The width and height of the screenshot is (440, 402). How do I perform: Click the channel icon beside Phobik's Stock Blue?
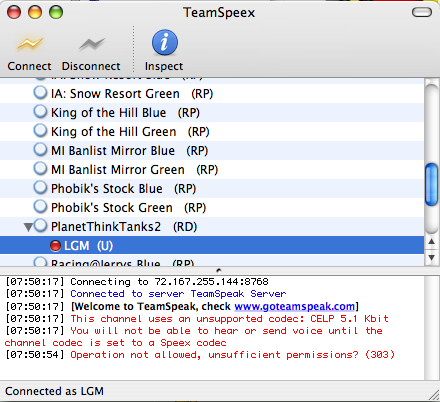[x=40, y=188]
